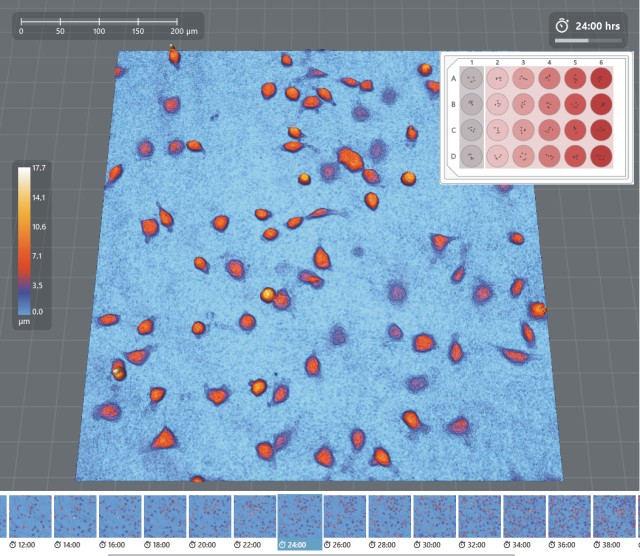Select the highlighted 24:00 timepoint thumbnail
This screenshot has width=640, height=556.
[300, 517]
